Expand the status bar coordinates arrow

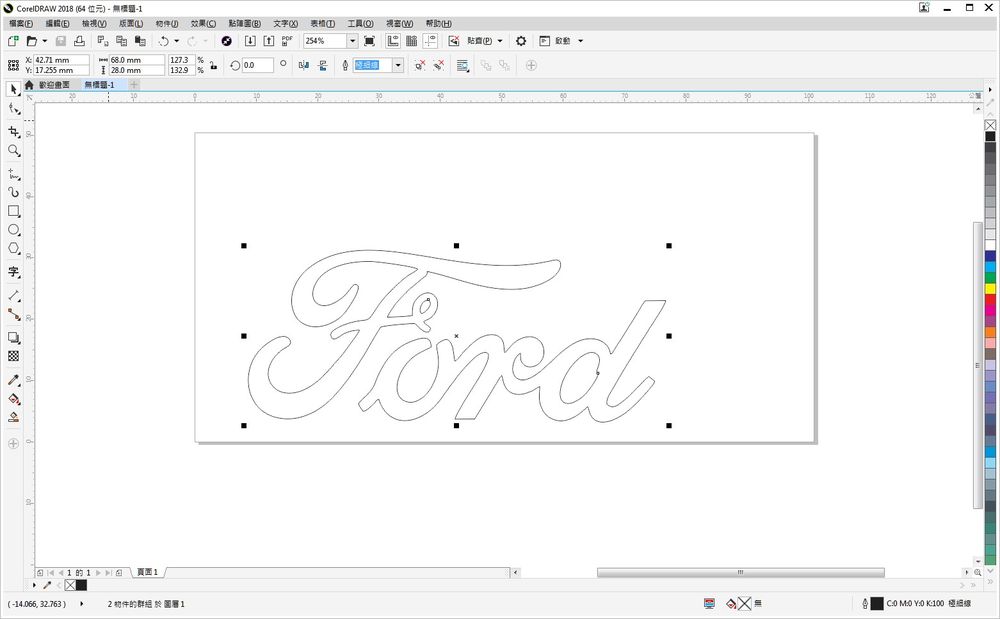point(82,603)
